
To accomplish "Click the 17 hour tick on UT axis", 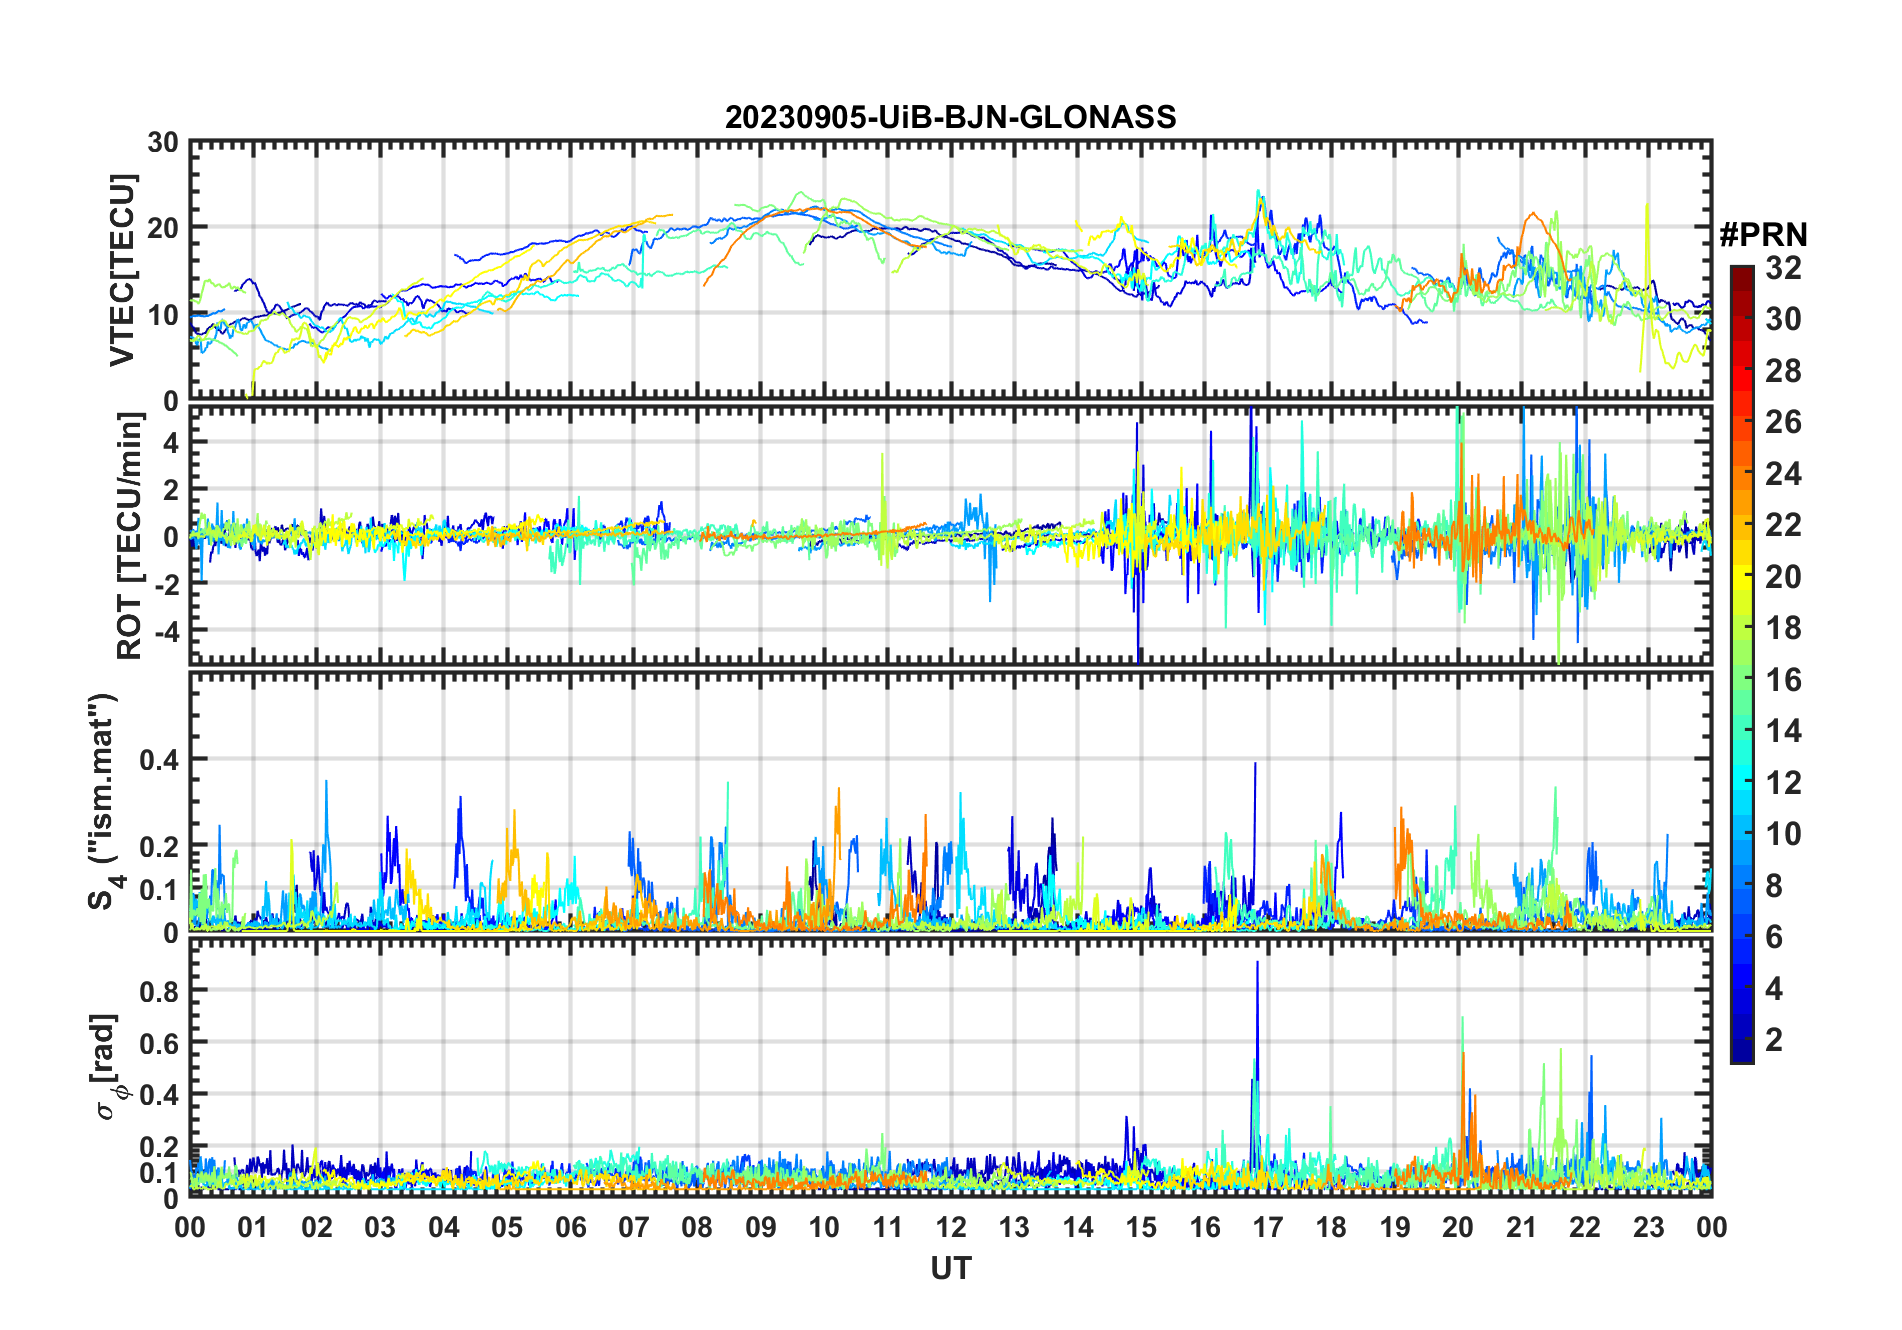I will click(x=1268, y=1227).
